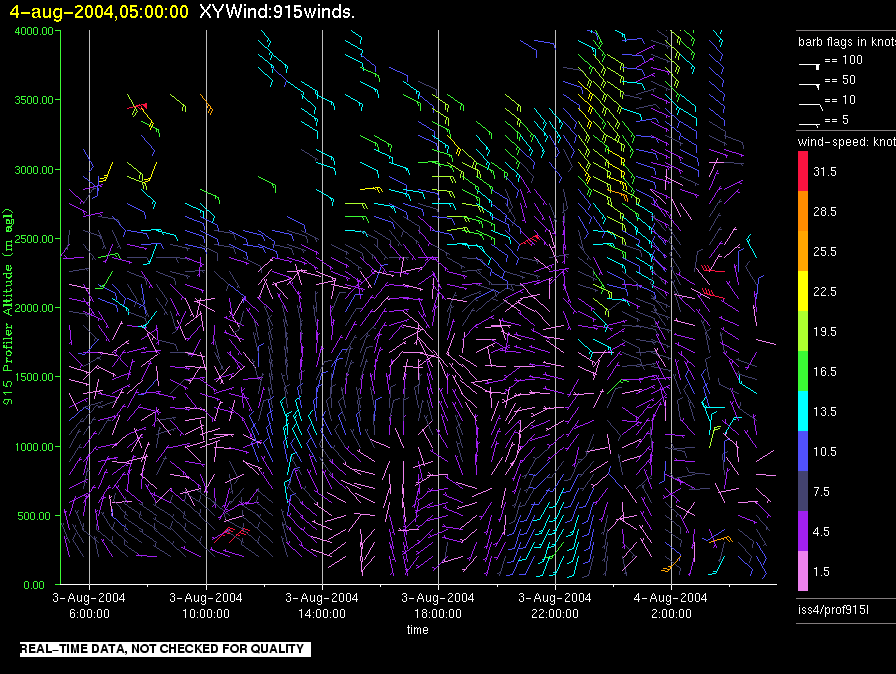Click the 'barb flags in knots' legend heading
Viewport: 896px width, 674px height.
click(847, 42)
